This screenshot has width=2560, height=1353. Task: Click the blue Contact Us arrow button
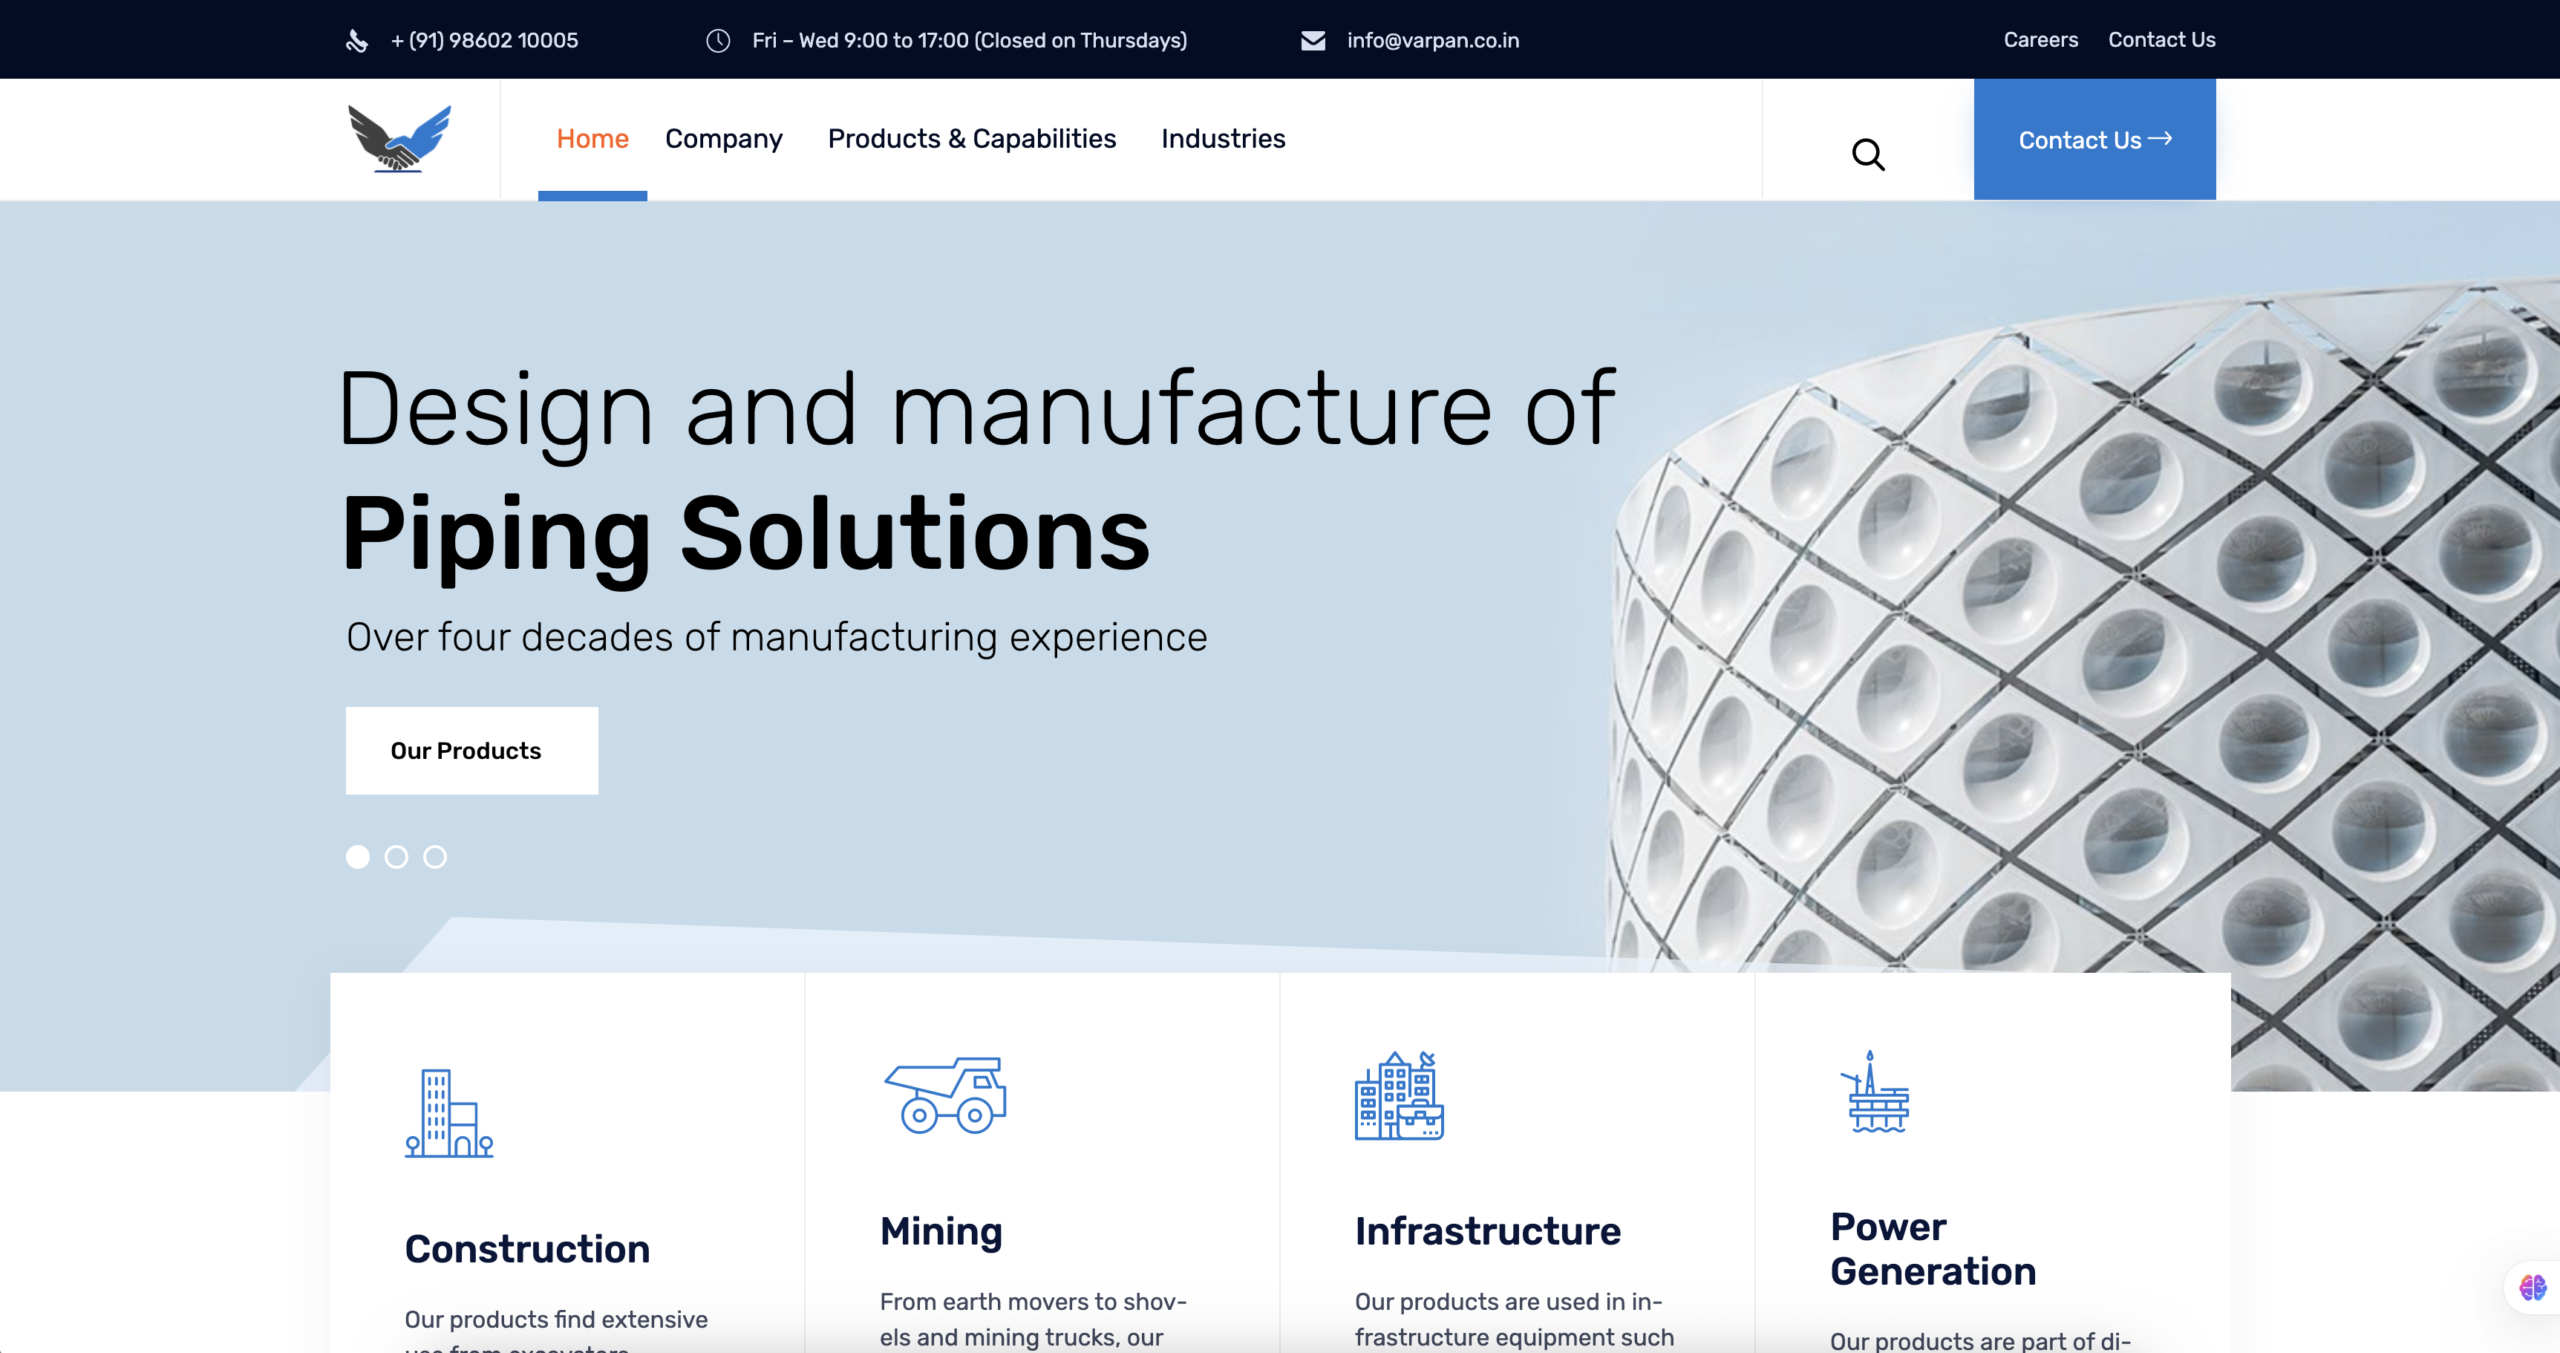coord(2094,140)
